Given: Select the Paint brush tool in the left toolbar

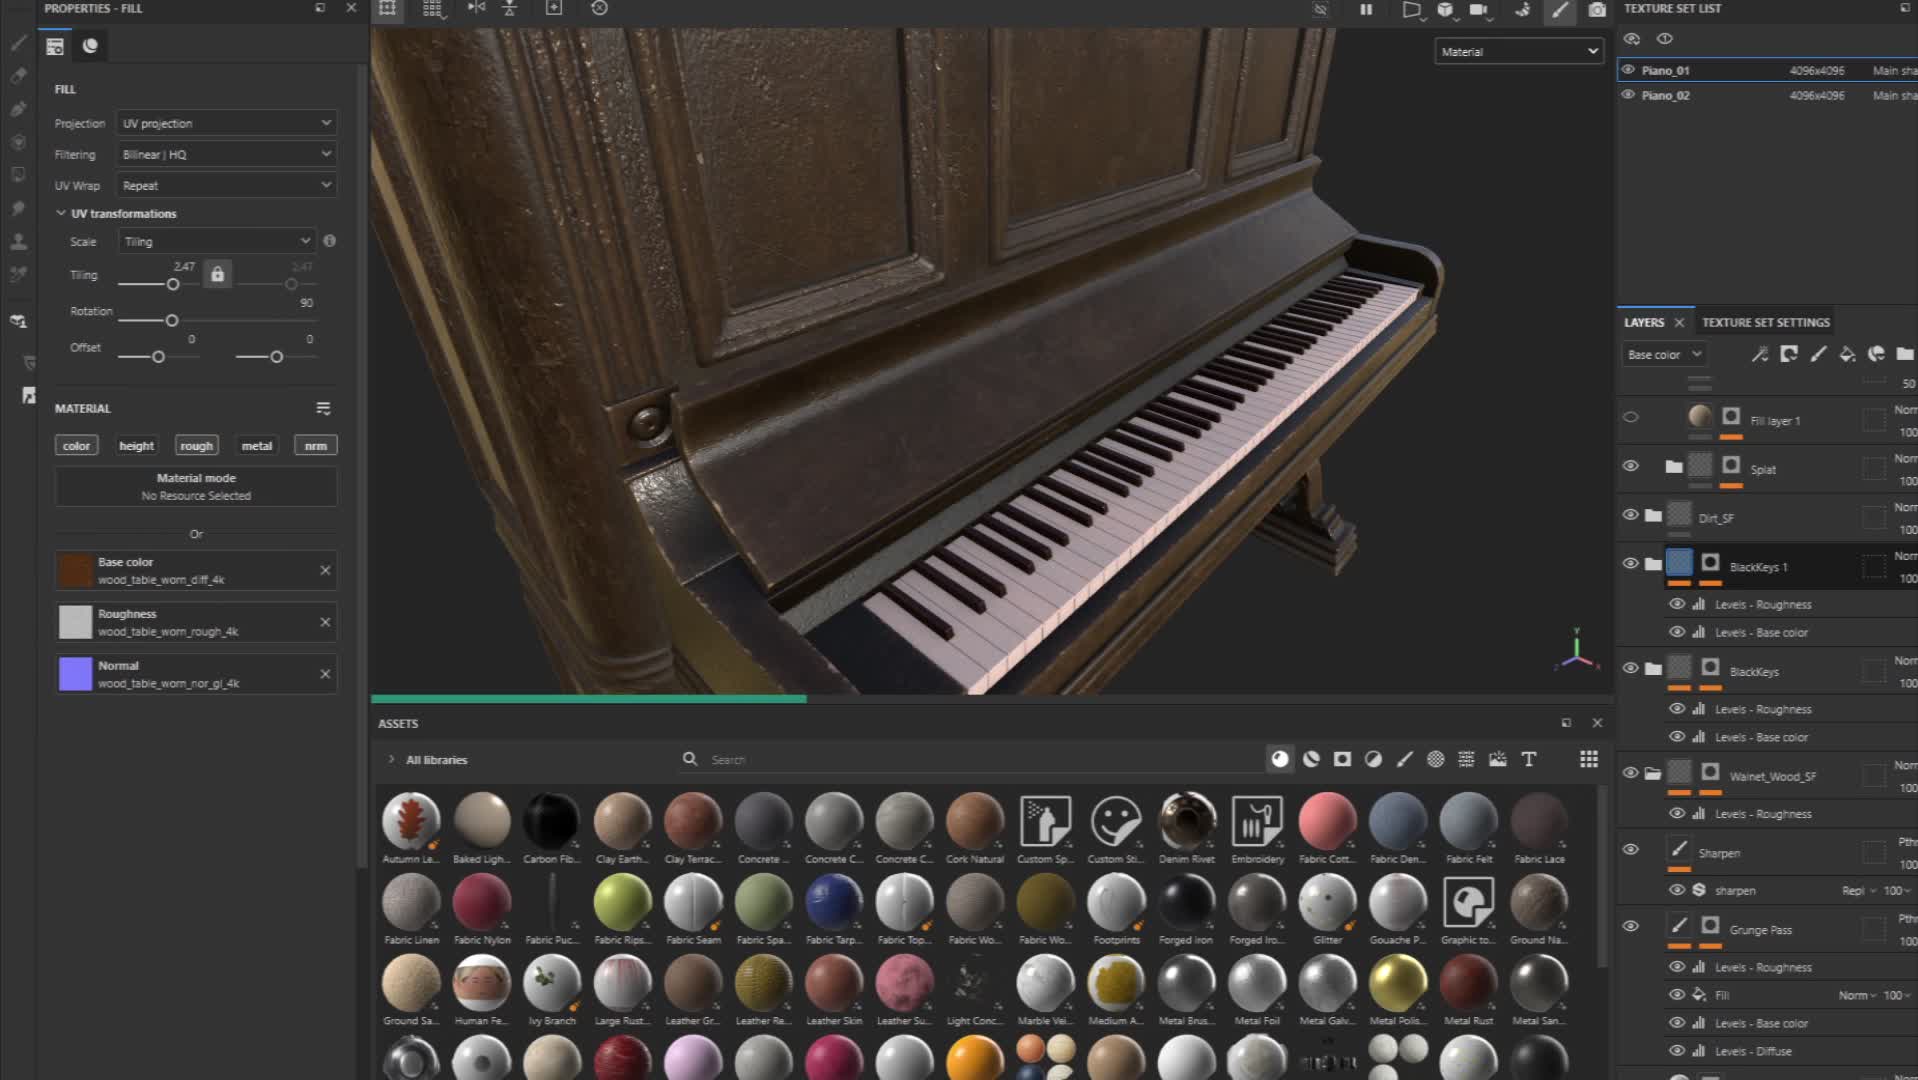Looking at the screenshot, I should click(x=18, y=44).
